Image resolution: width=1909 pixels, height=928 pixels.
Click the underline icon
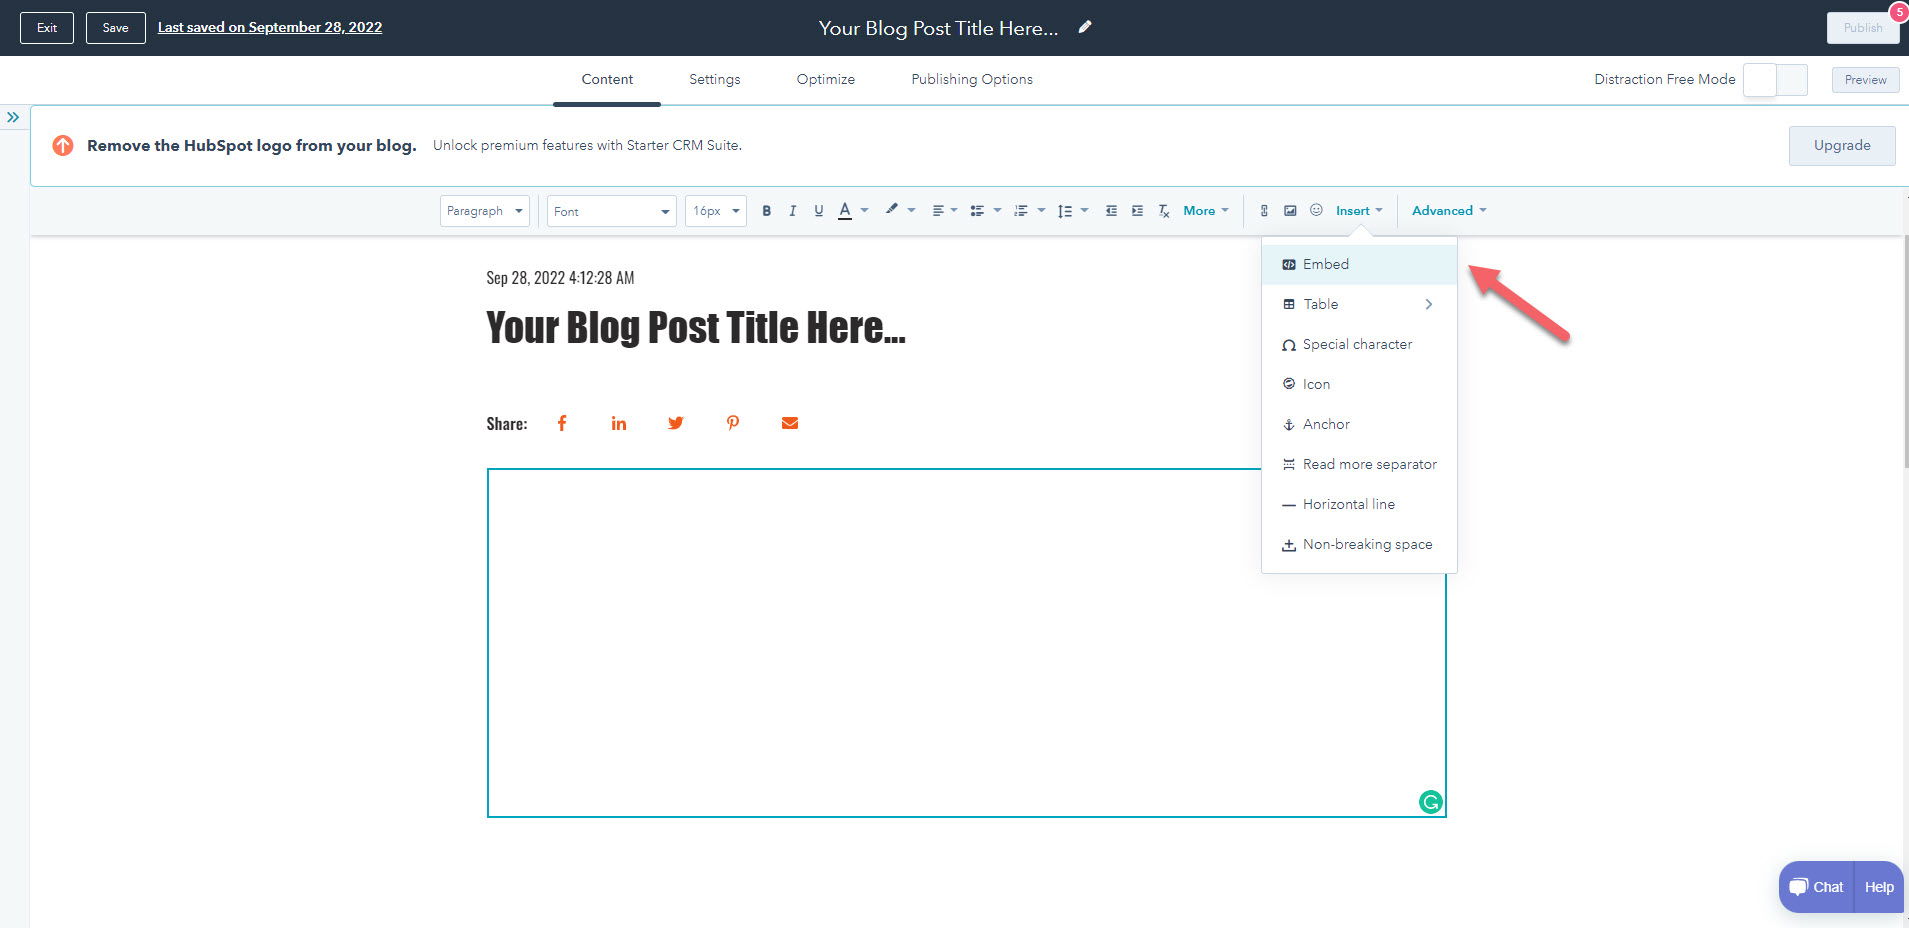(818, 211)
